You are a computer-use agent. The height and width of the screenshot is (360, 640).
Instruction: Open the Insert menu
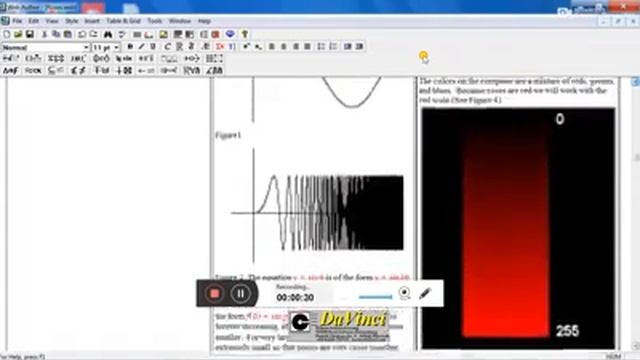click(x=92, y=21)
